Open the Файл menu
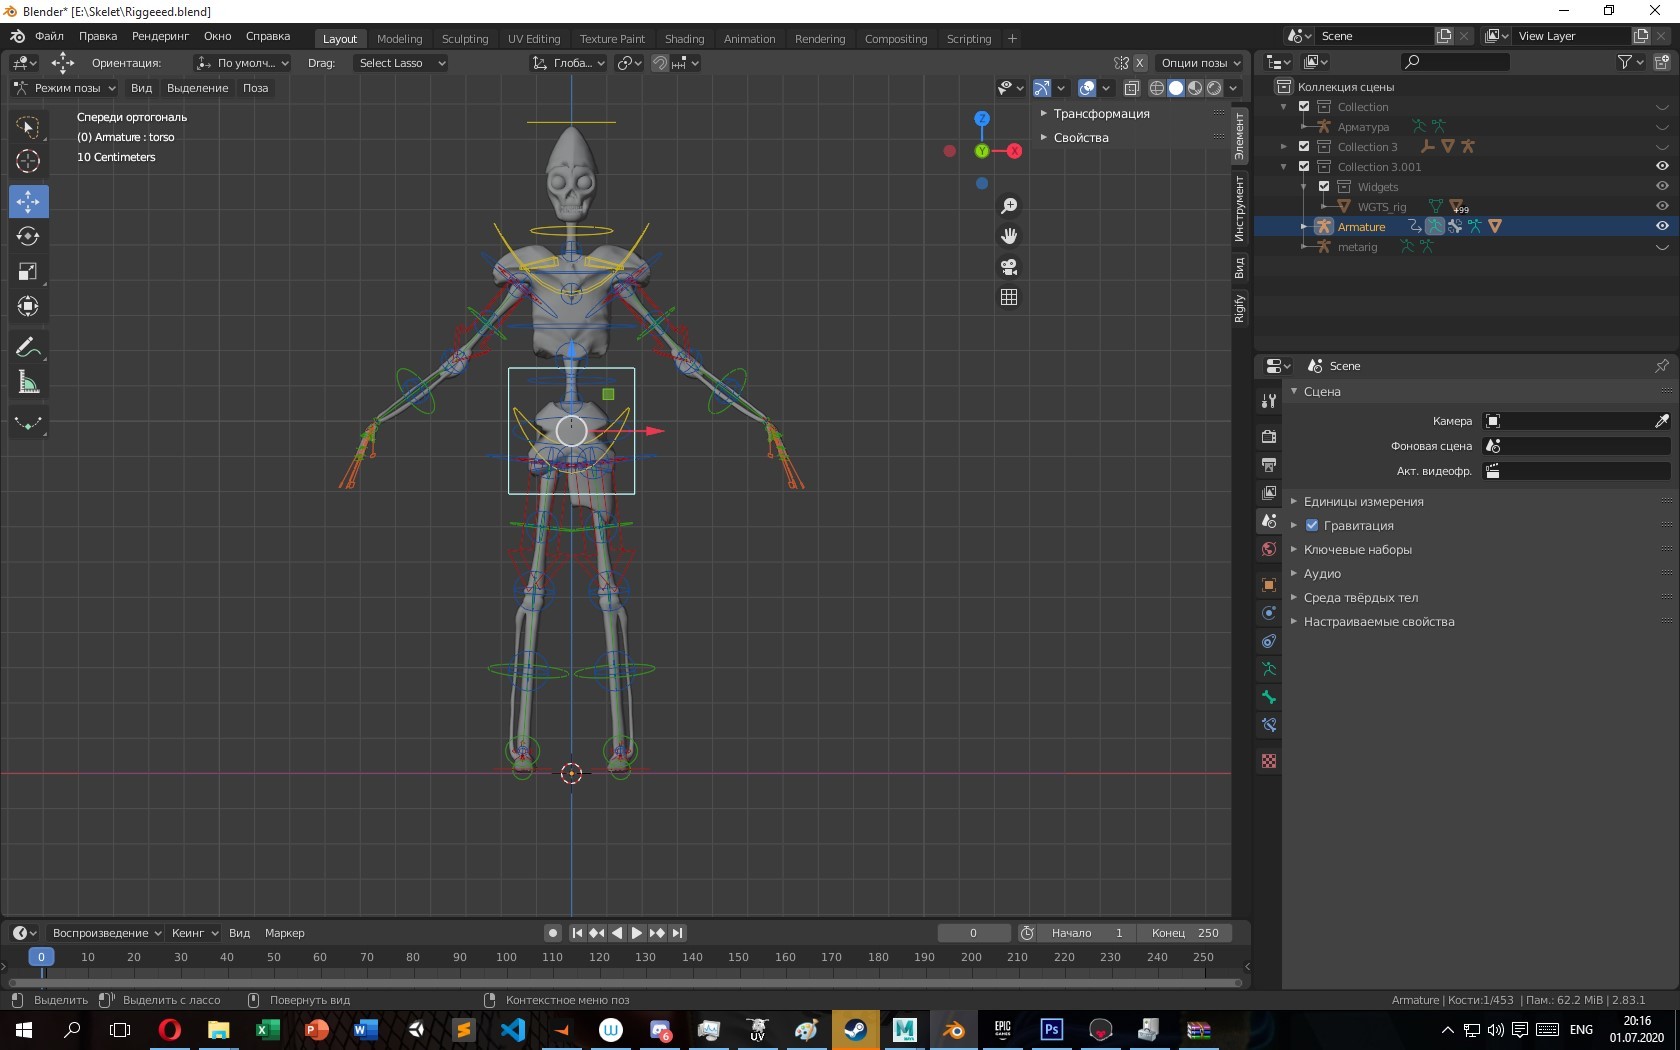This screenshot has width=1680, height=1050. (x=49, y=36)
